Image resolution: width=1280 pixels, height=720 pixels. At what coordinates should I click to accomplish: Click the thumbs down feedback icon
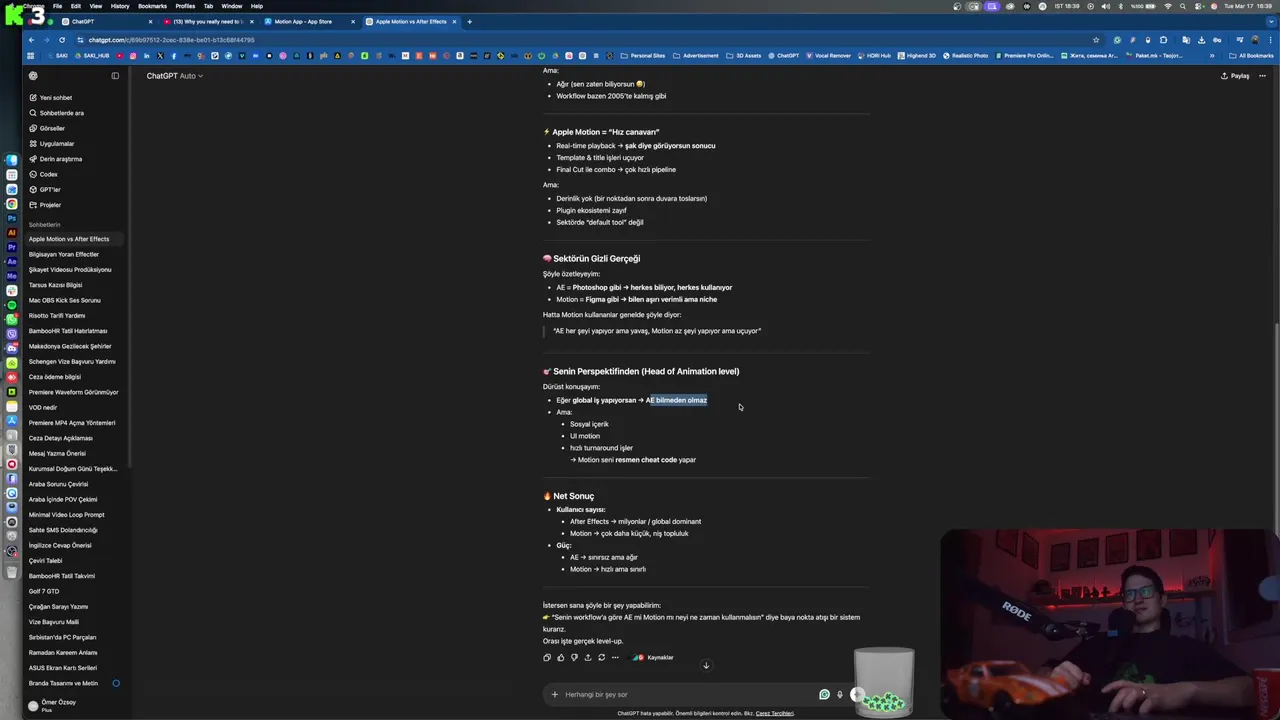[574, 657]
